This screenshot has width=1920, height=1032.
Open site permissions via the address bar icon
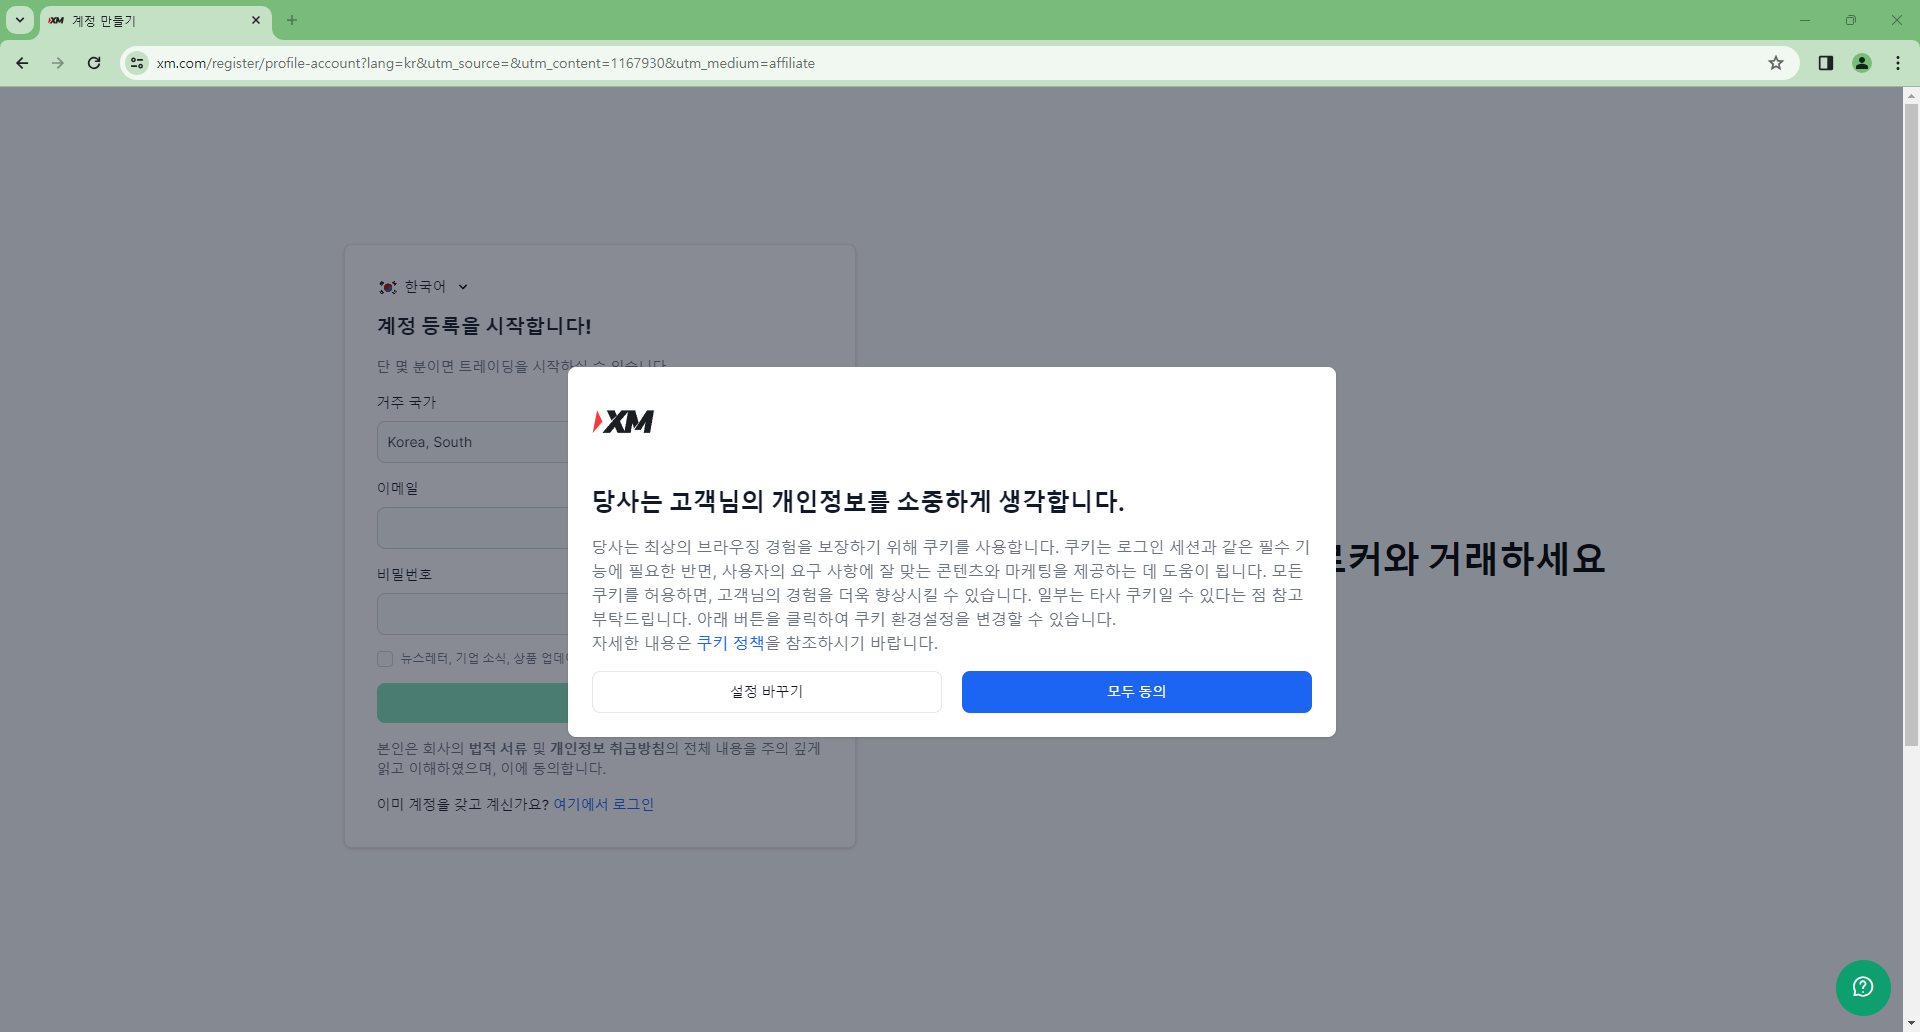tap(136, 62)
